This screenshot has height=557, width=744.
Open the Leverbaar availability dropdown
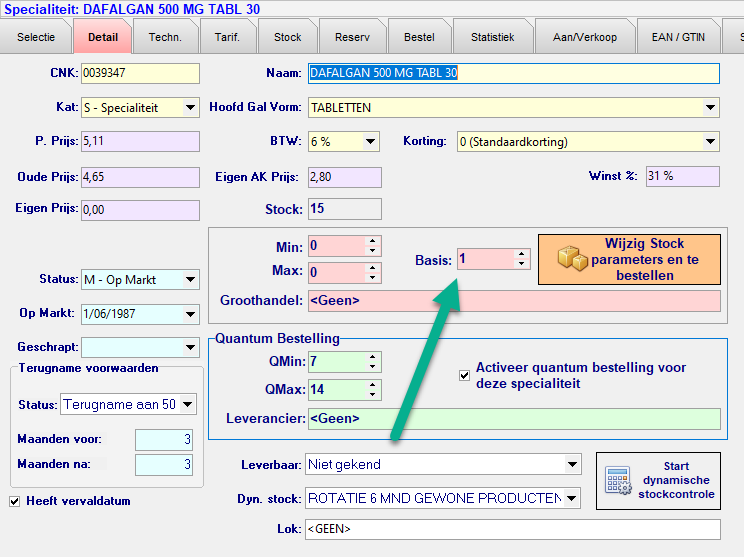click(x=572, y=464)
